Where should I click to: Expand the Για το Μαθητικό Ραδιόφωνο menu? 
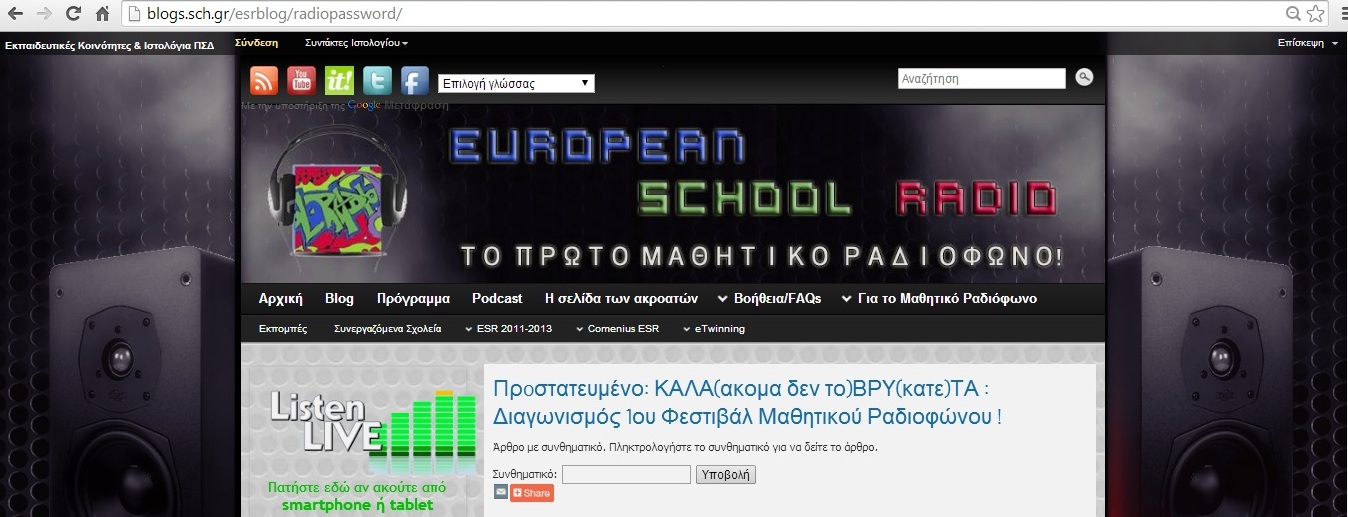[x=938, y=298]
